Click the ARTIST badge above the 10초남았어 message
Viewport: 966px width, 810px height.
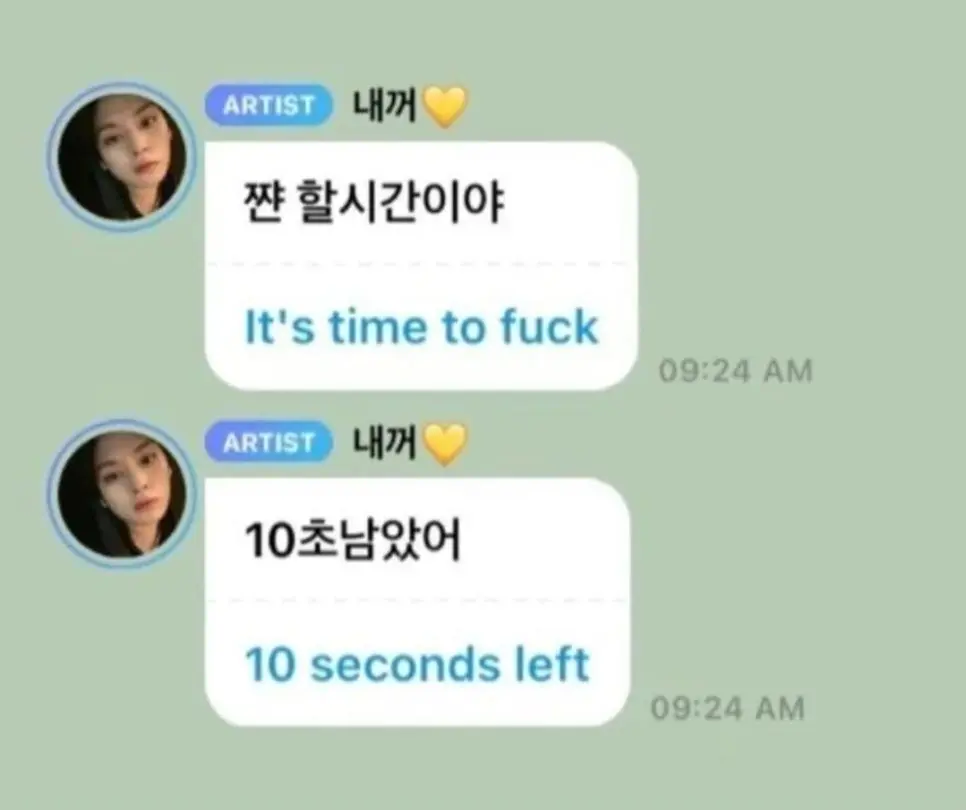point(269,442)
